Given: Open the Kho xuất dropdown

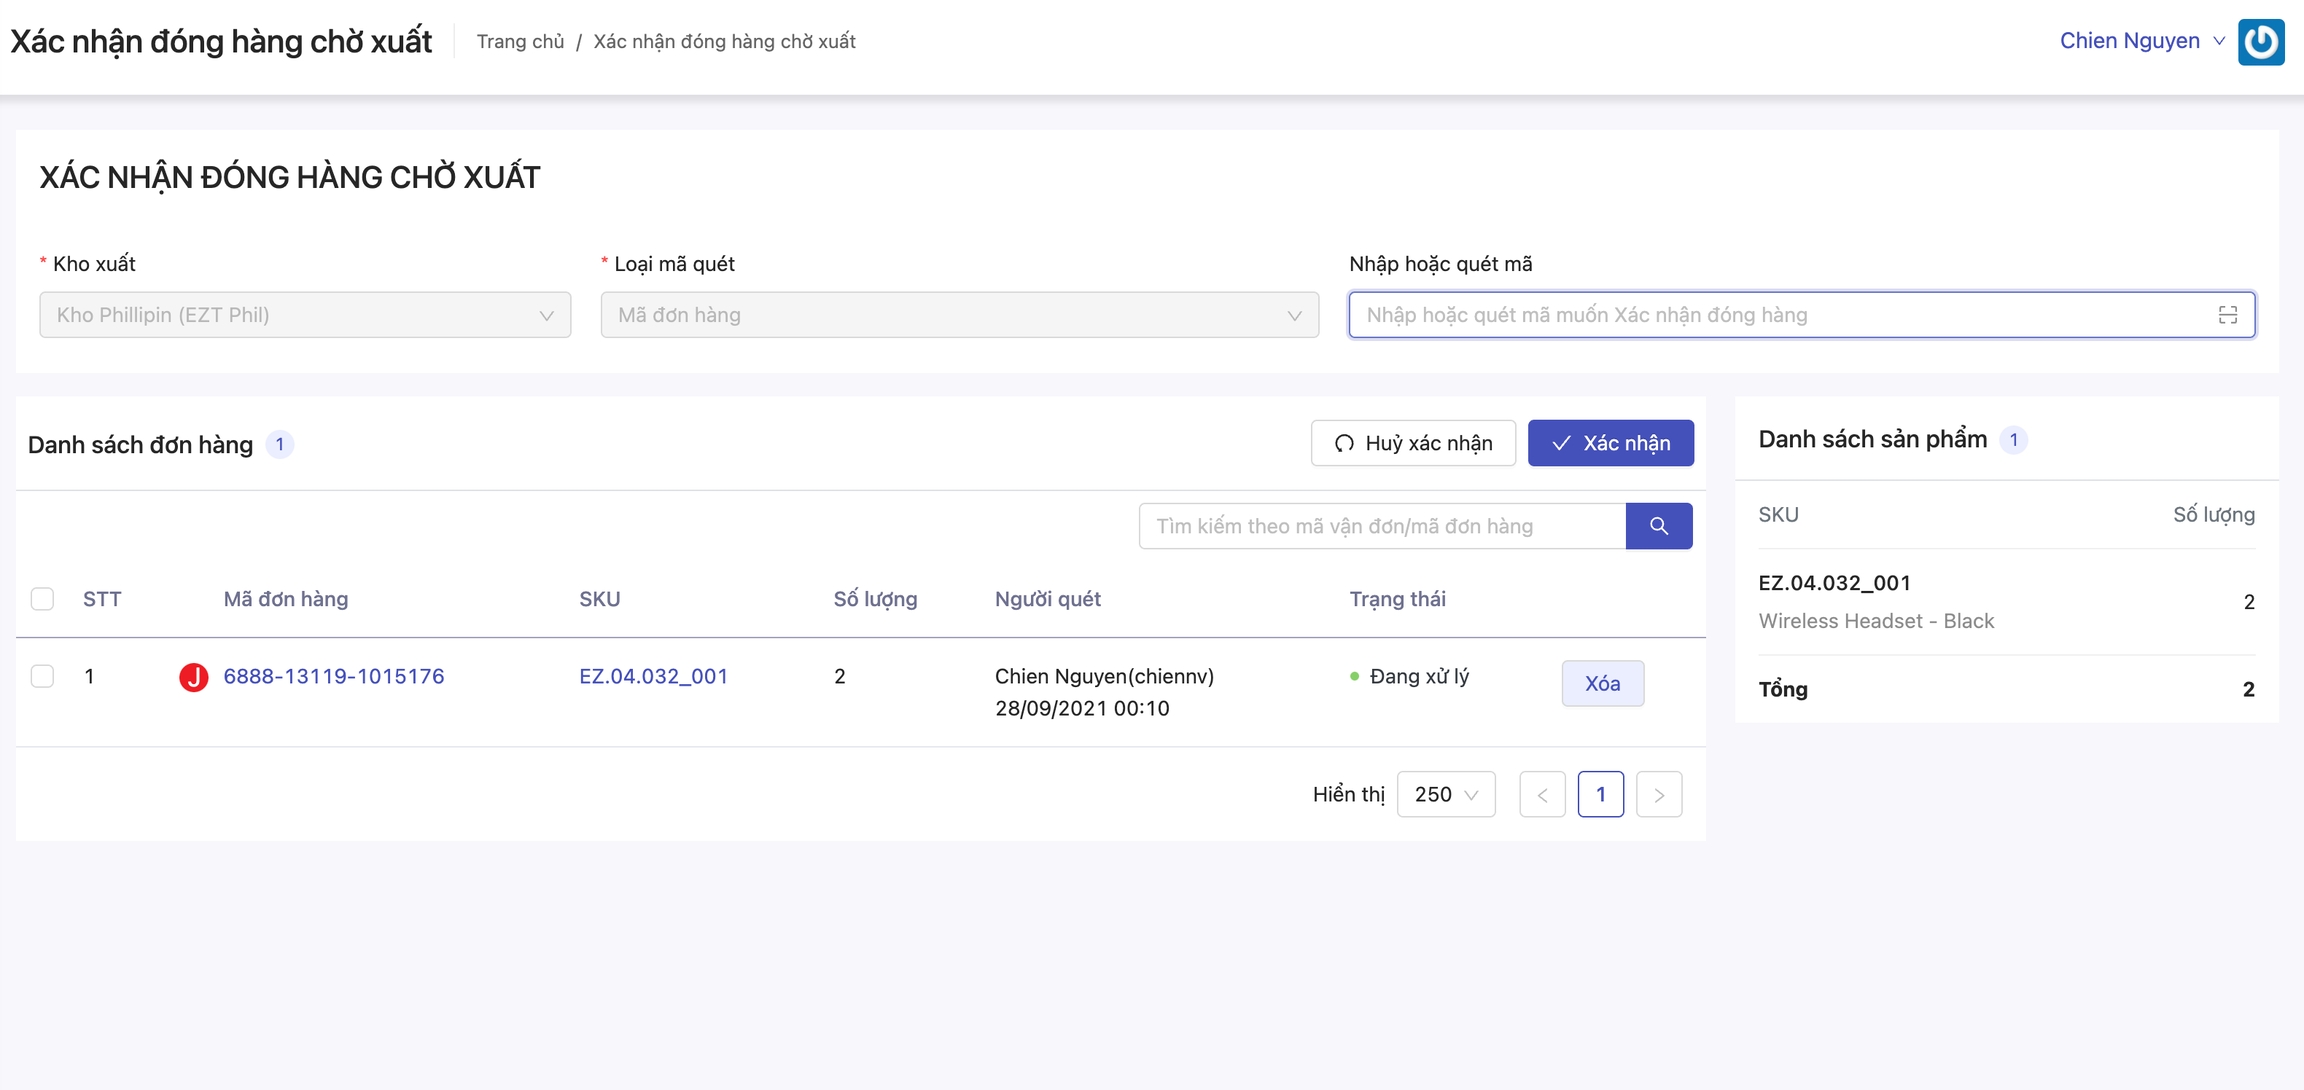Looking at the screenshot, I should pos(305,315).
